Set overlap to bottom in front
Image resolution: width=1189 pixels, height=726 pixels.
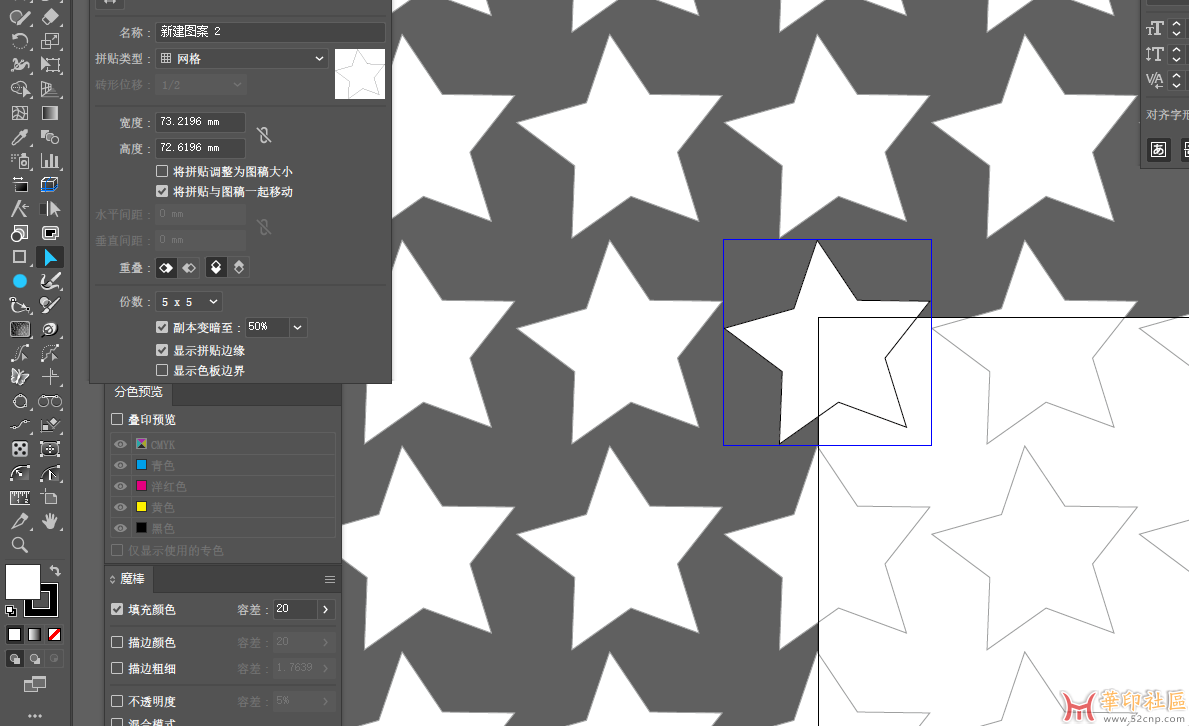coord(239,268)
